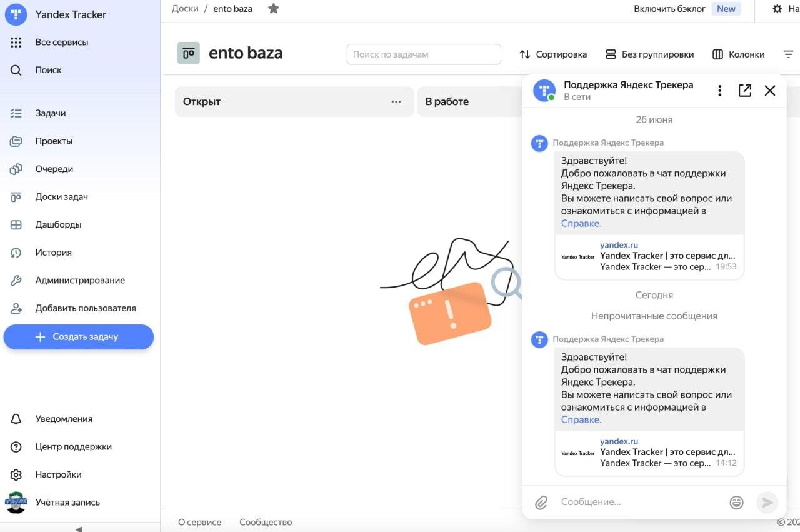Image resolution: width=800 pixels, height=532 pixels.
Task: Open support chat in a new window
Action: [x=745, y=91]
